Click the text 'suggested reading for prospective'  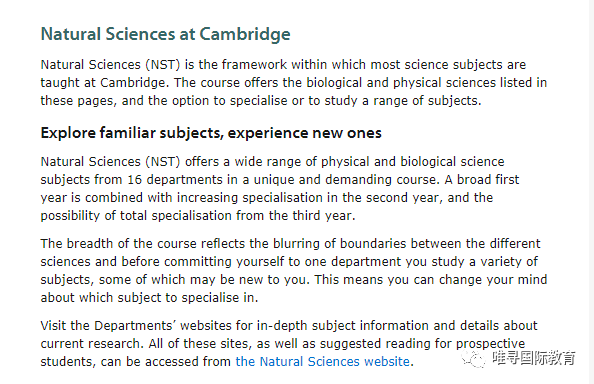tap(422, 344)
